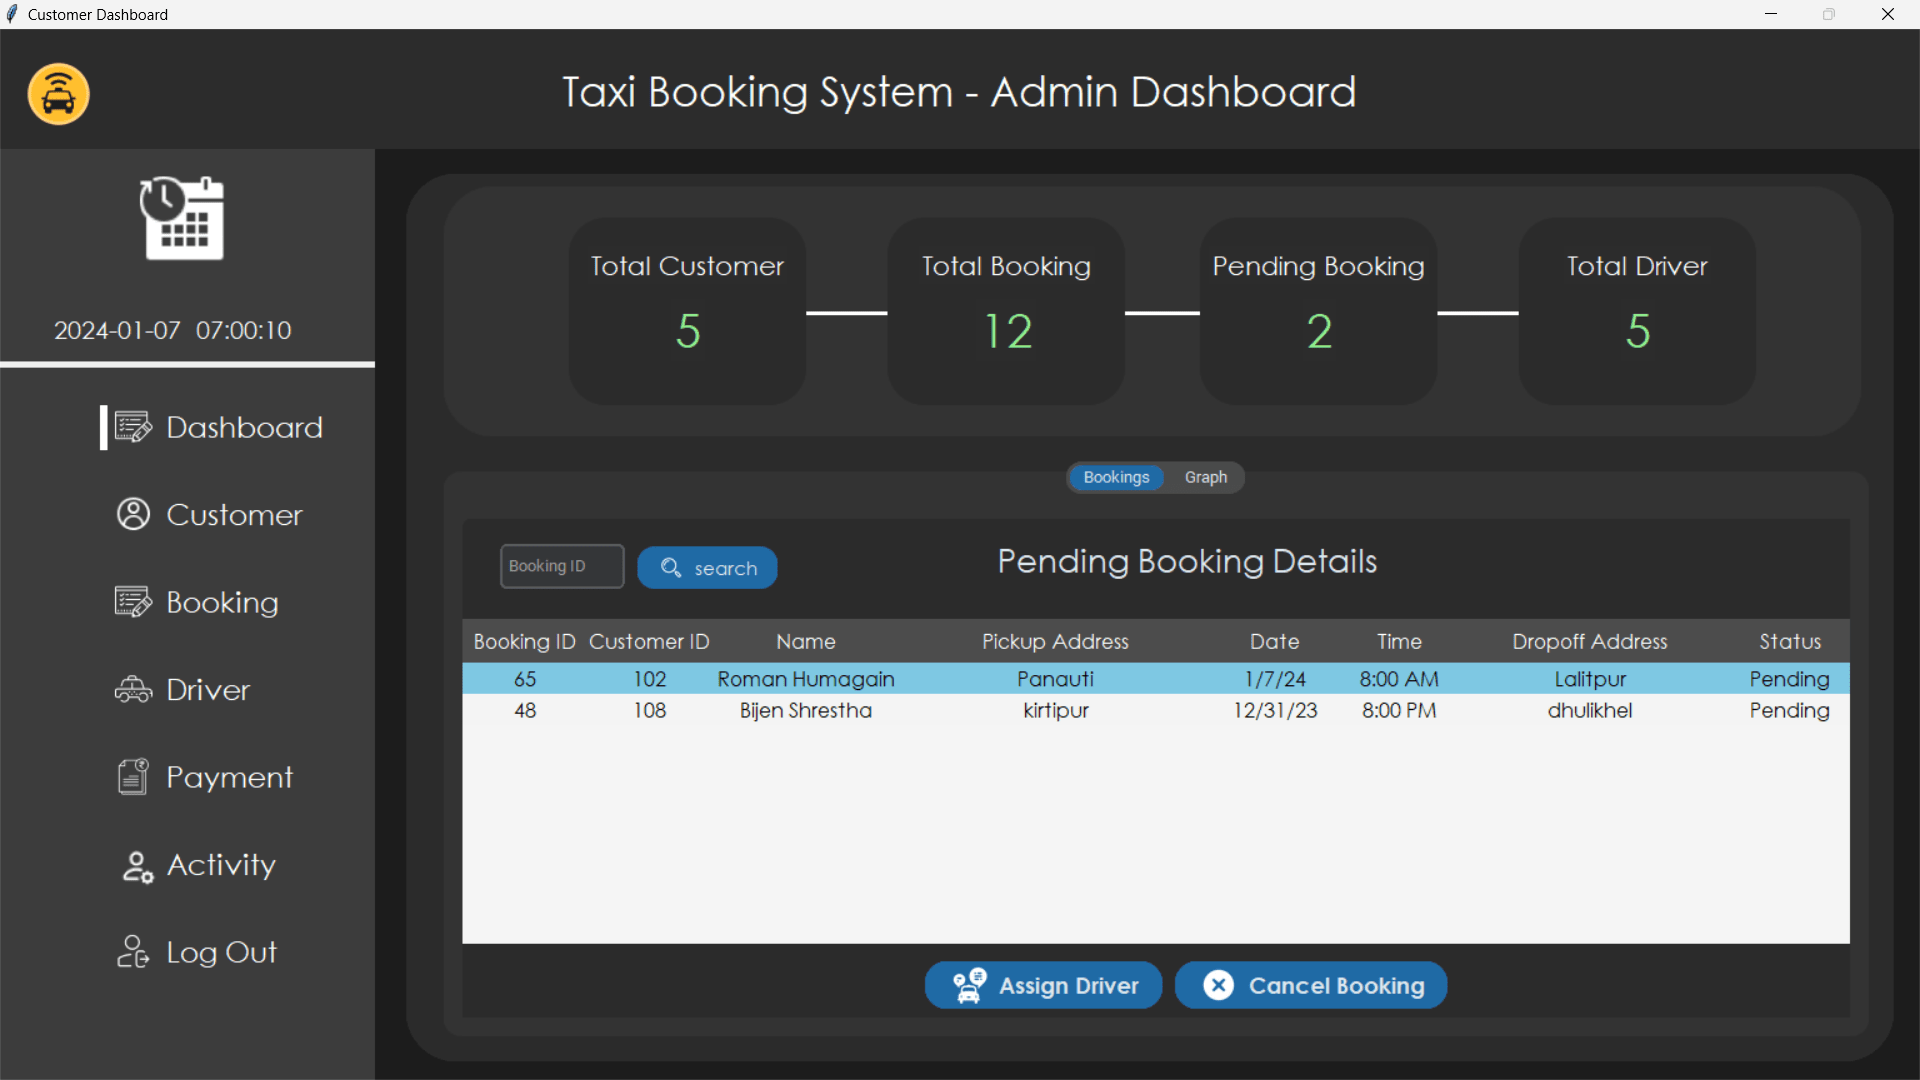Go to the Customer section
Screen dimensions: 1920x1080
pyautogui.click(x=234, y=514)
